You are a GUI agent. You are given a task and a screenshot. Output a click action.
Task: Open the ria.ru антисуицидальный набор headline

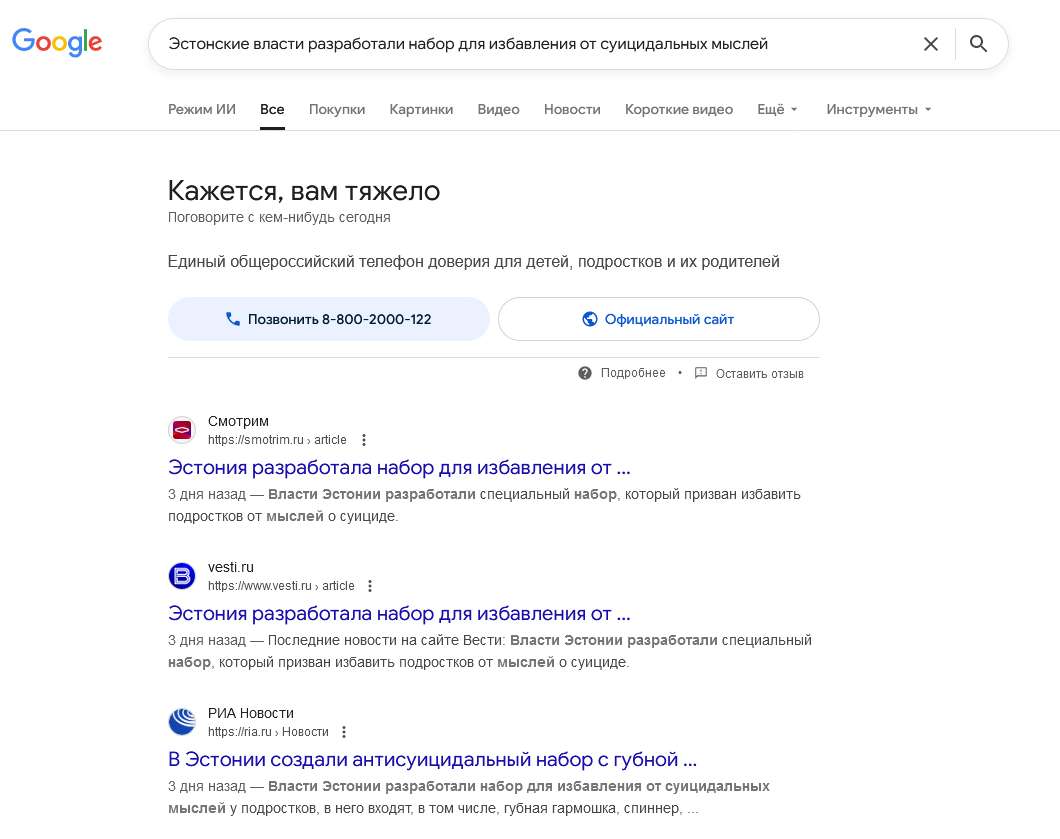[x=432, y=760]
